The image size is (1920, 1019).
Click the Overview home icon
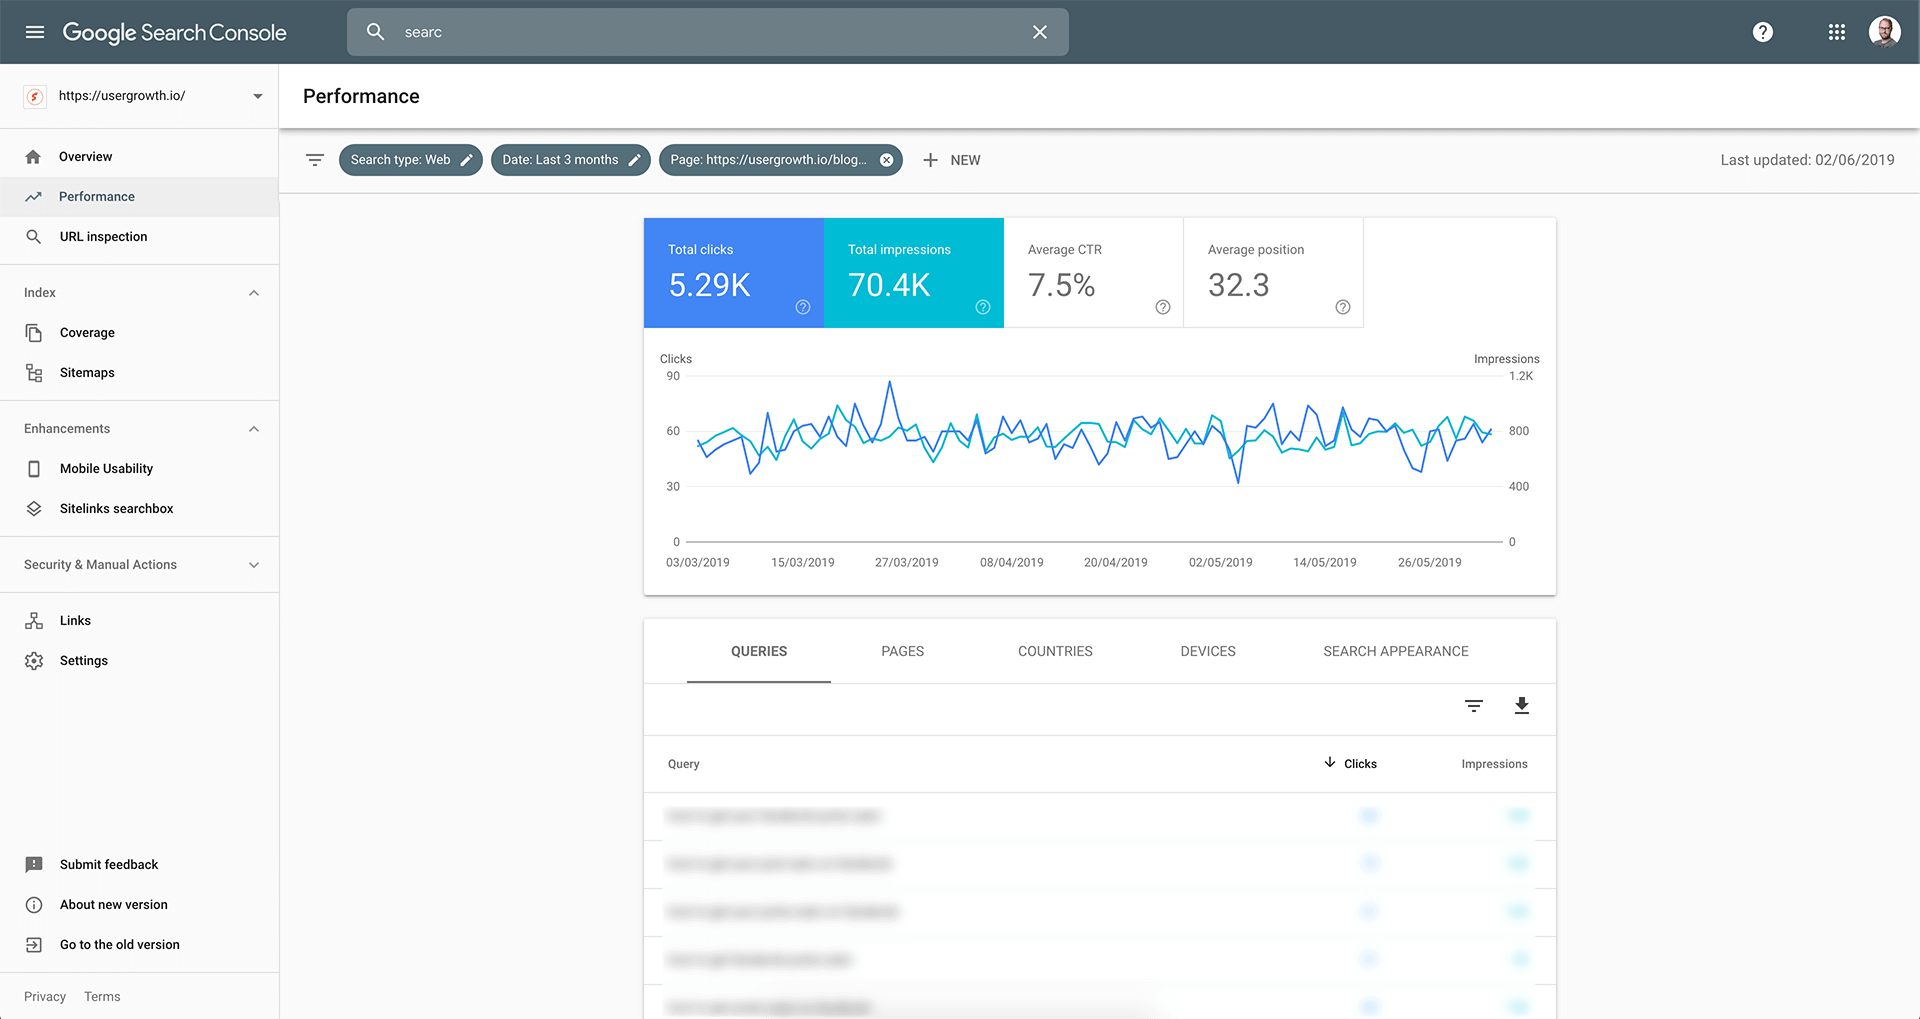[x=33, y=157]
